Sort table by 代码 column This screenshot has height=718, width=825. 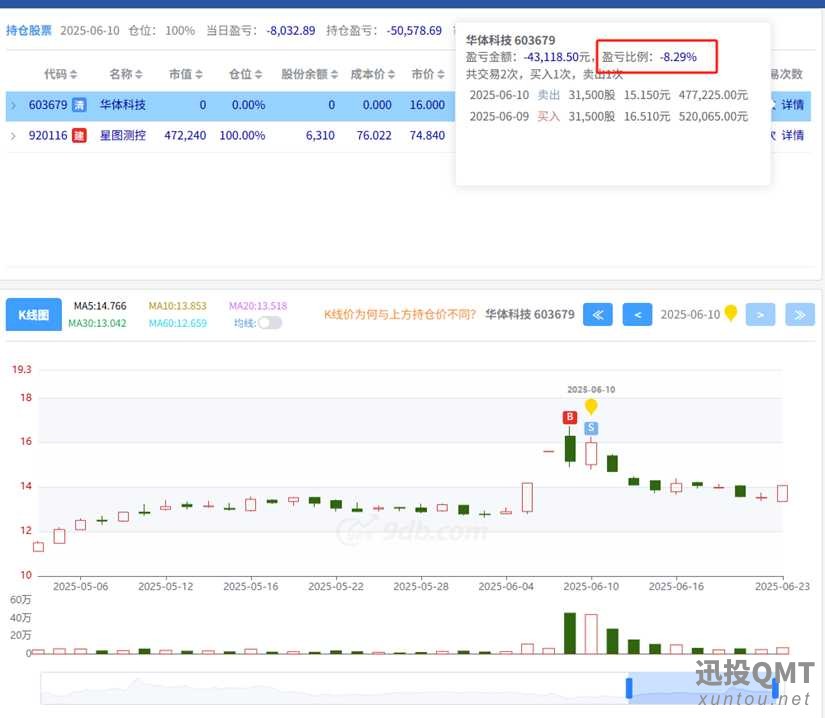pos(61,74)
